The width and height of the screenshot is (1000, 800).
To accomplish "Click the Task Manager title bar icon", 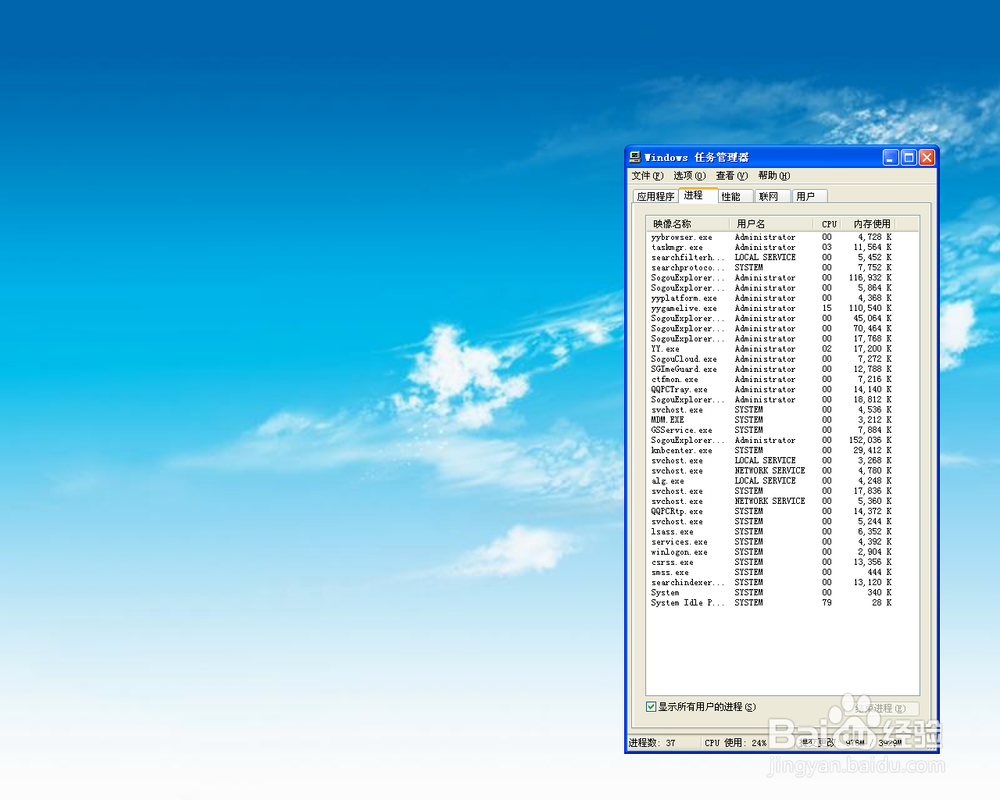I will point(635,157).
